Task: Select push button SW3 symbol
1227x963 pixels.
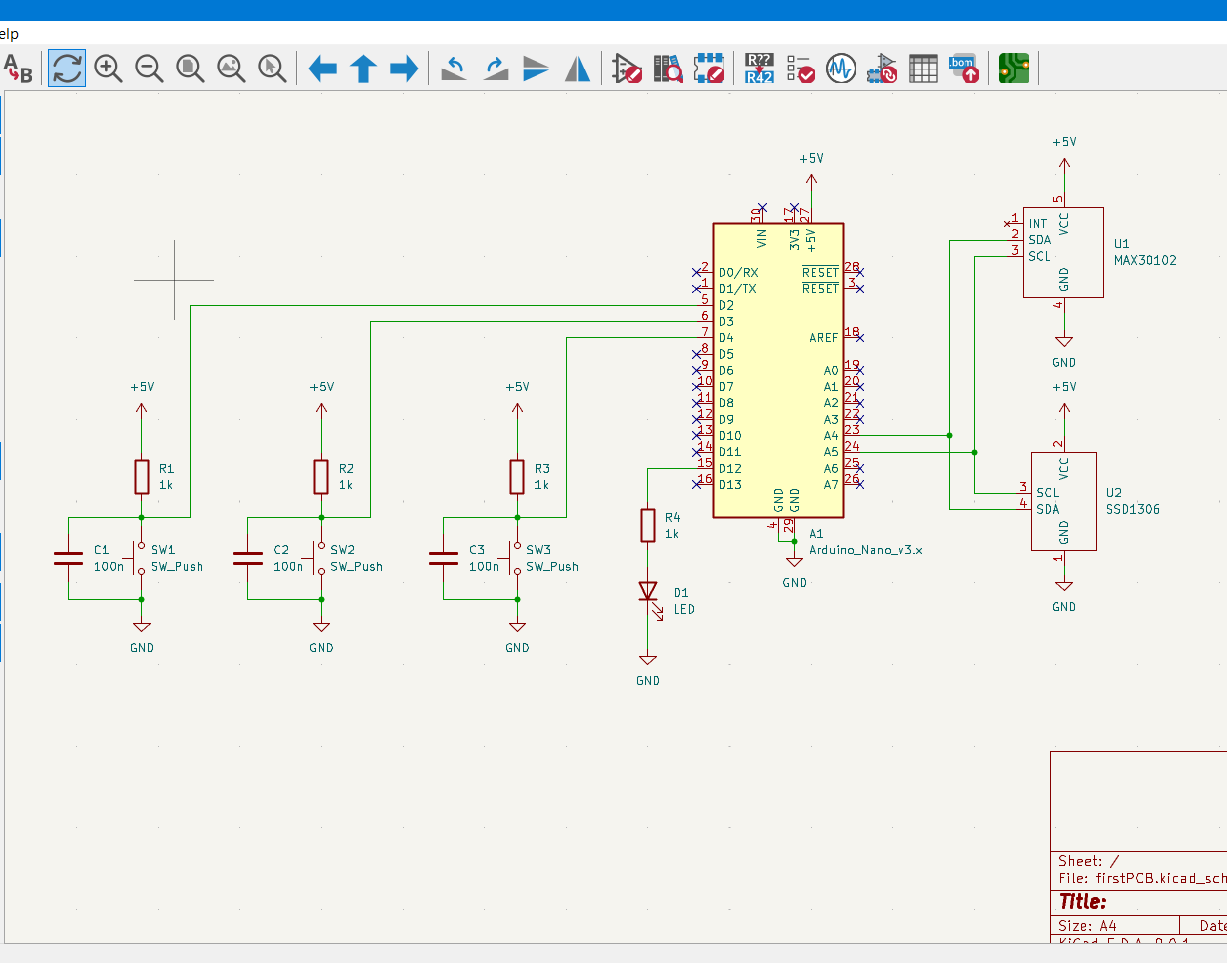Action: [513, 558]
